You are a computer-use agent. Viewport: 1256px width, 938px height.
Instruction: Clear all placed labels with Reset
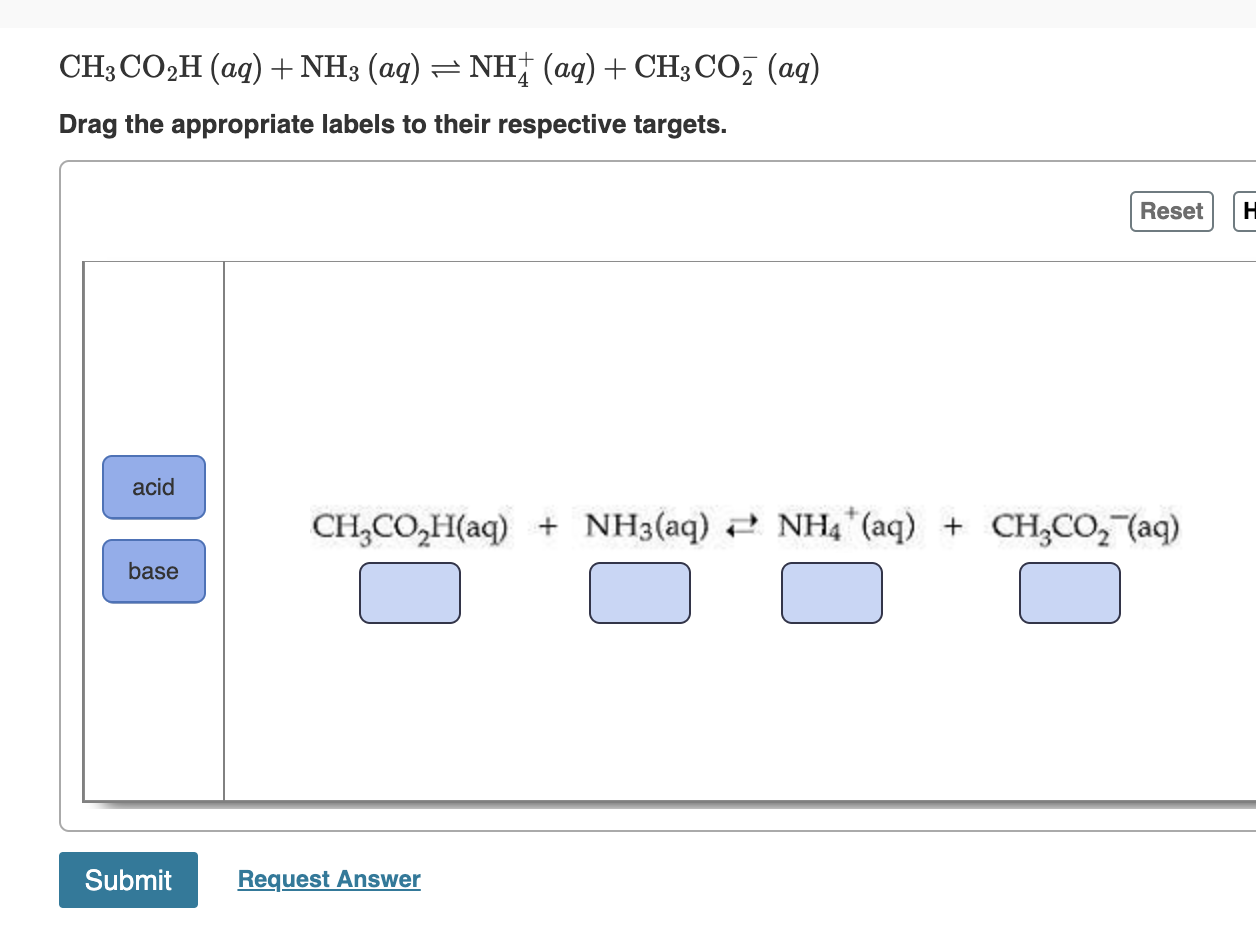[x=1171, y=211]
